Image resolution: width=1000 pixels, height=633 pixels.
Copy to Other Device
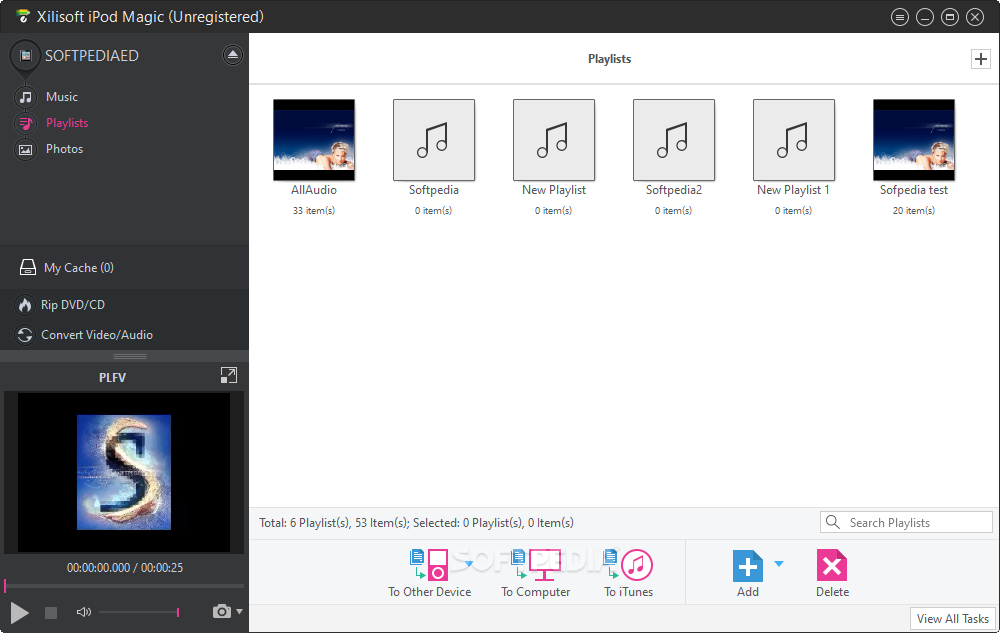pos(429,573)
